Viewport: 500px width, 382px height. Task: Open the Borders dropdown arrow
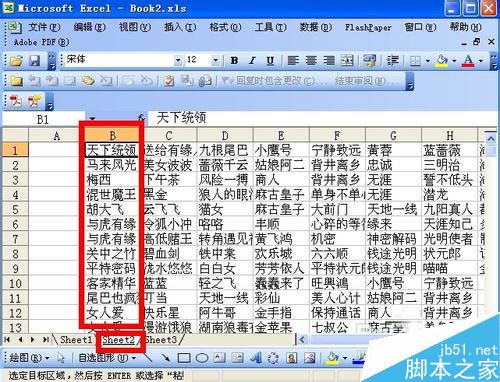tap(427, 61)
